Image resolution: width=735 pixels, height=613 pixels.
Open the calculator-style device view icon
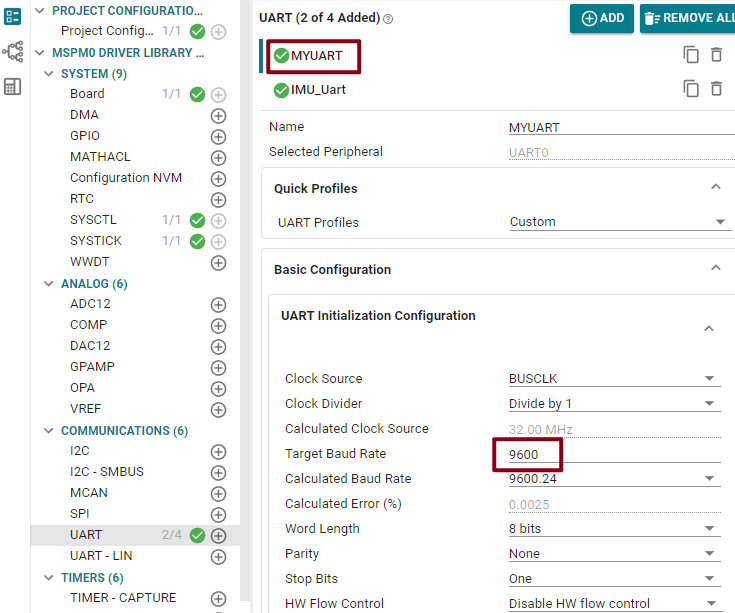click(12, 87)
